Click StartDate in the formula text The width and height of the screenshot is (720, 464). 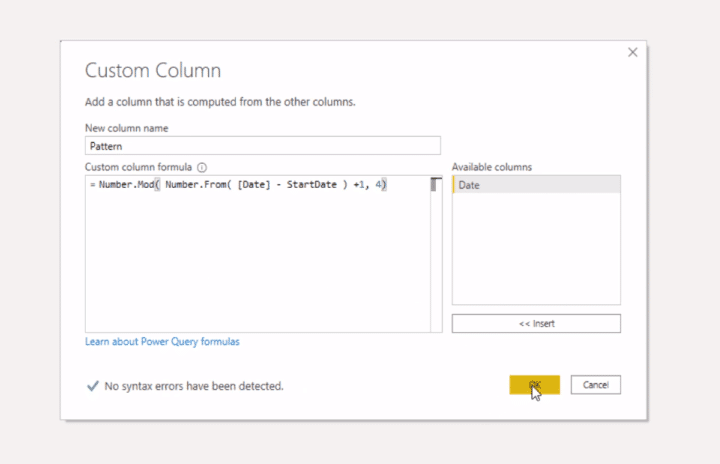coord(312,185)
